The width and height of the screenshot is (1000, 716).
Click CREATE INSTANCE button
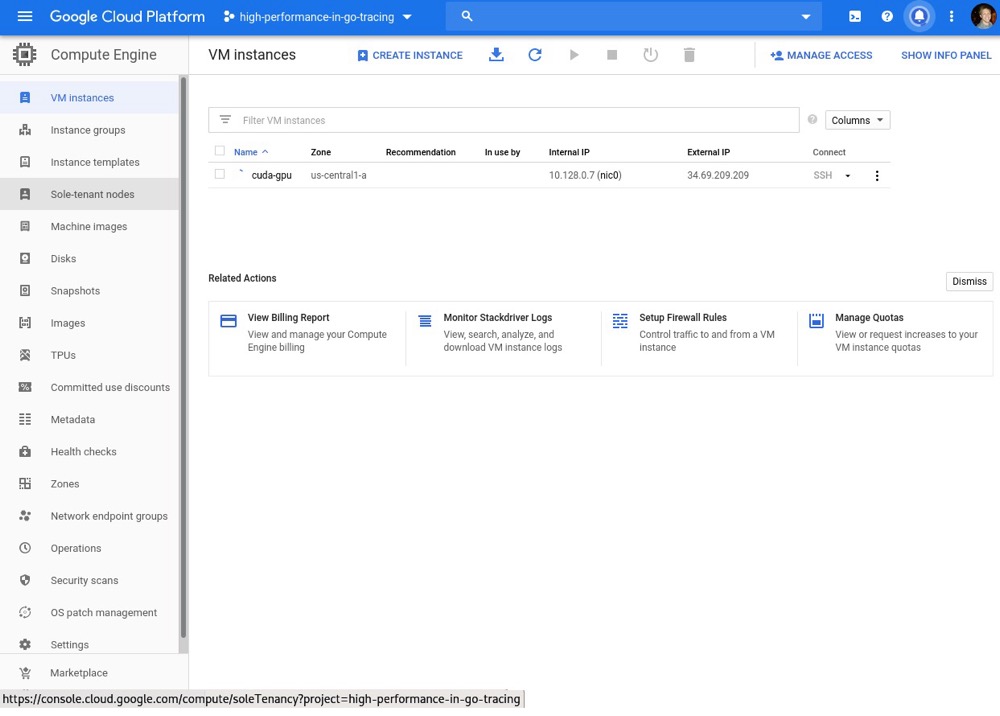(410, 55)
